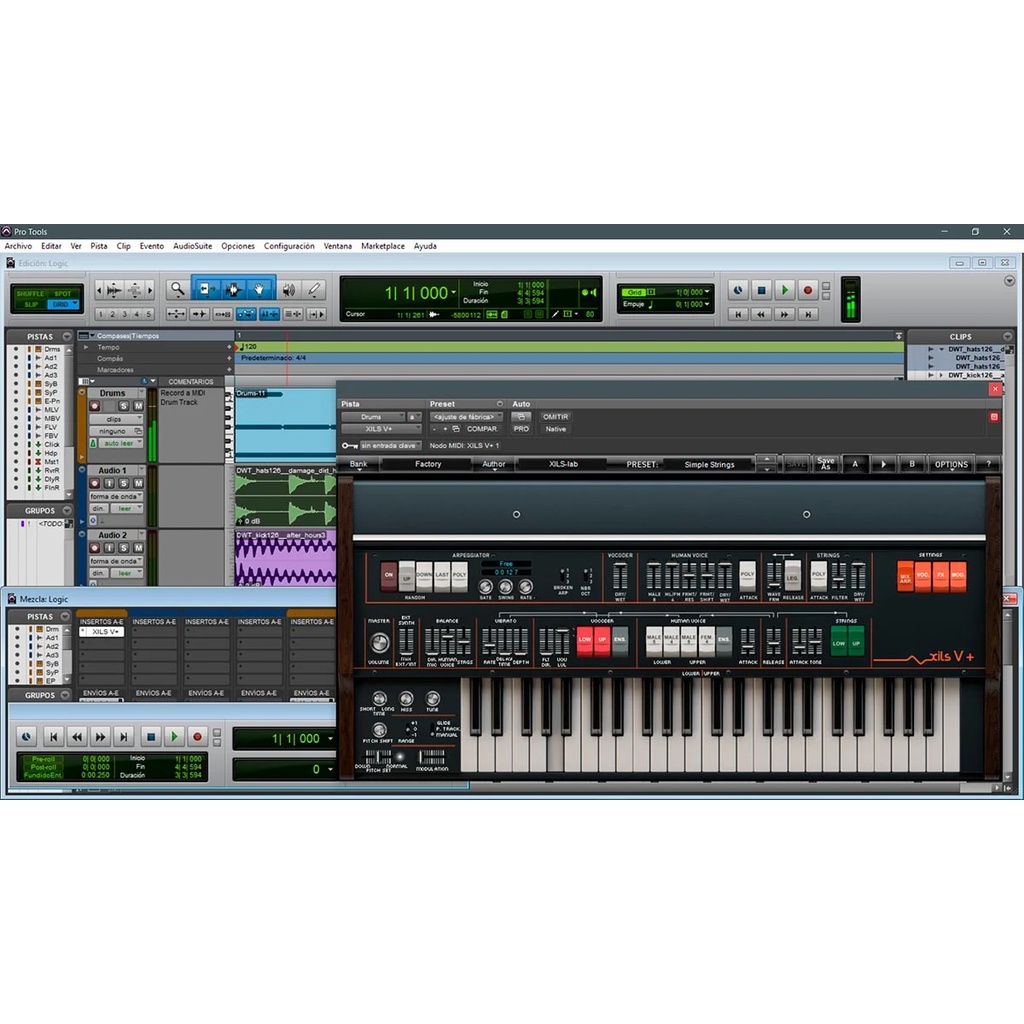The width and height of the screenshot is (1024, 1024).
Task: Open GRID mode dropdown arrow
Action: tap(75, 304)
